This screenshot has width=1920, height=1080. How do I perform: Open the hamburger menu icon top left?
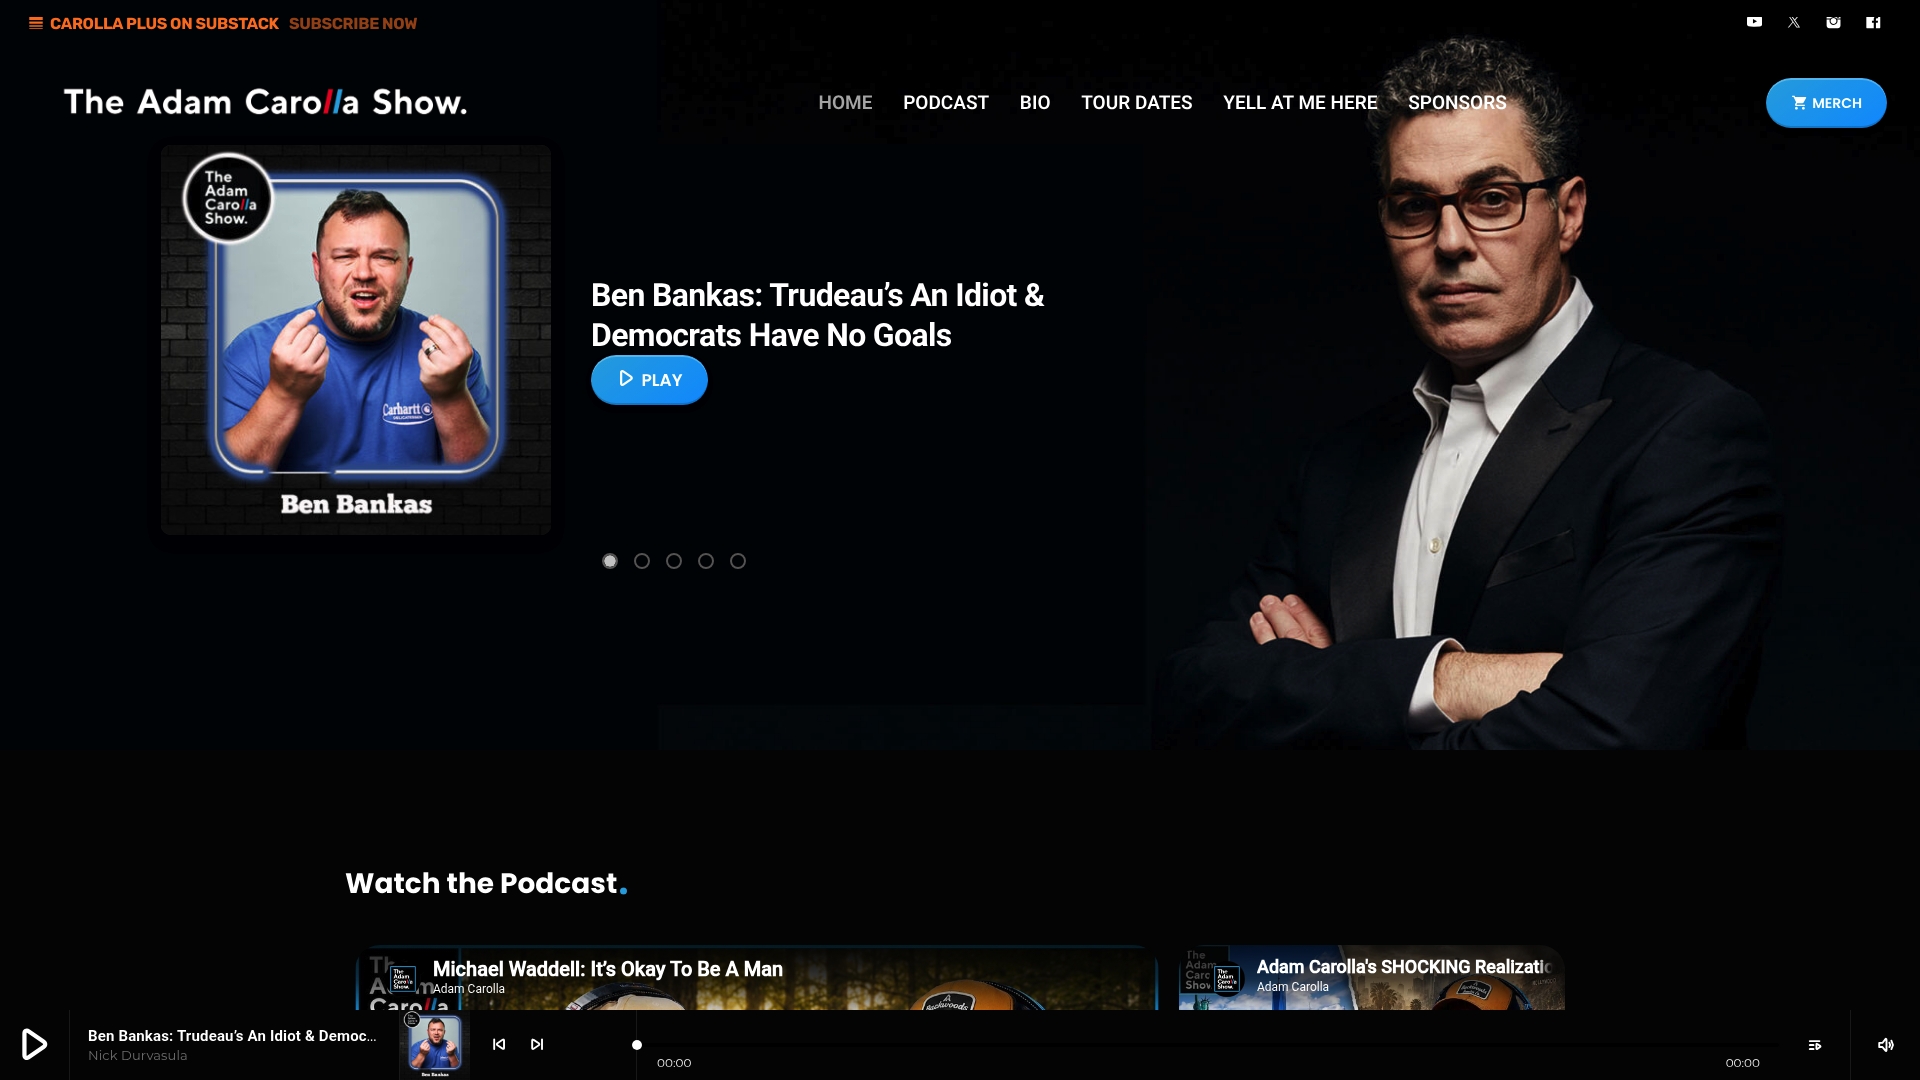36,23
